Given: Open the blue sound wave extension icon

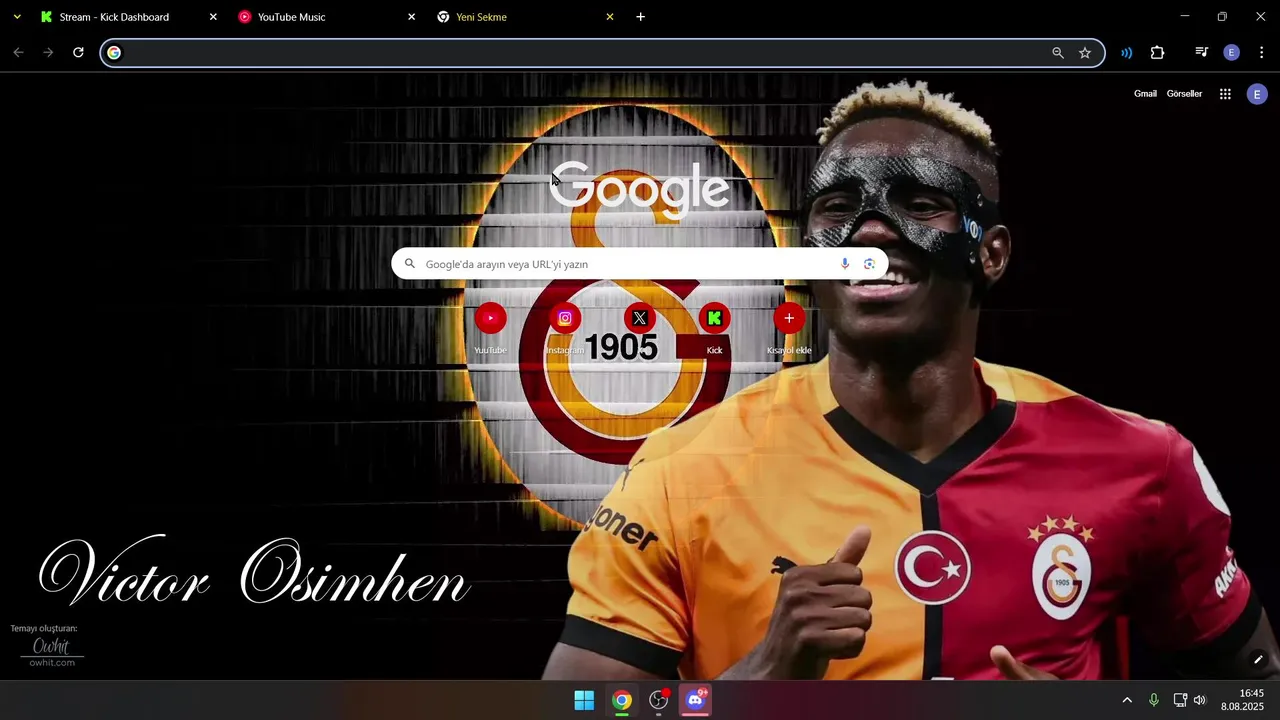Looking at the screenshot, I should (1127, 53).
